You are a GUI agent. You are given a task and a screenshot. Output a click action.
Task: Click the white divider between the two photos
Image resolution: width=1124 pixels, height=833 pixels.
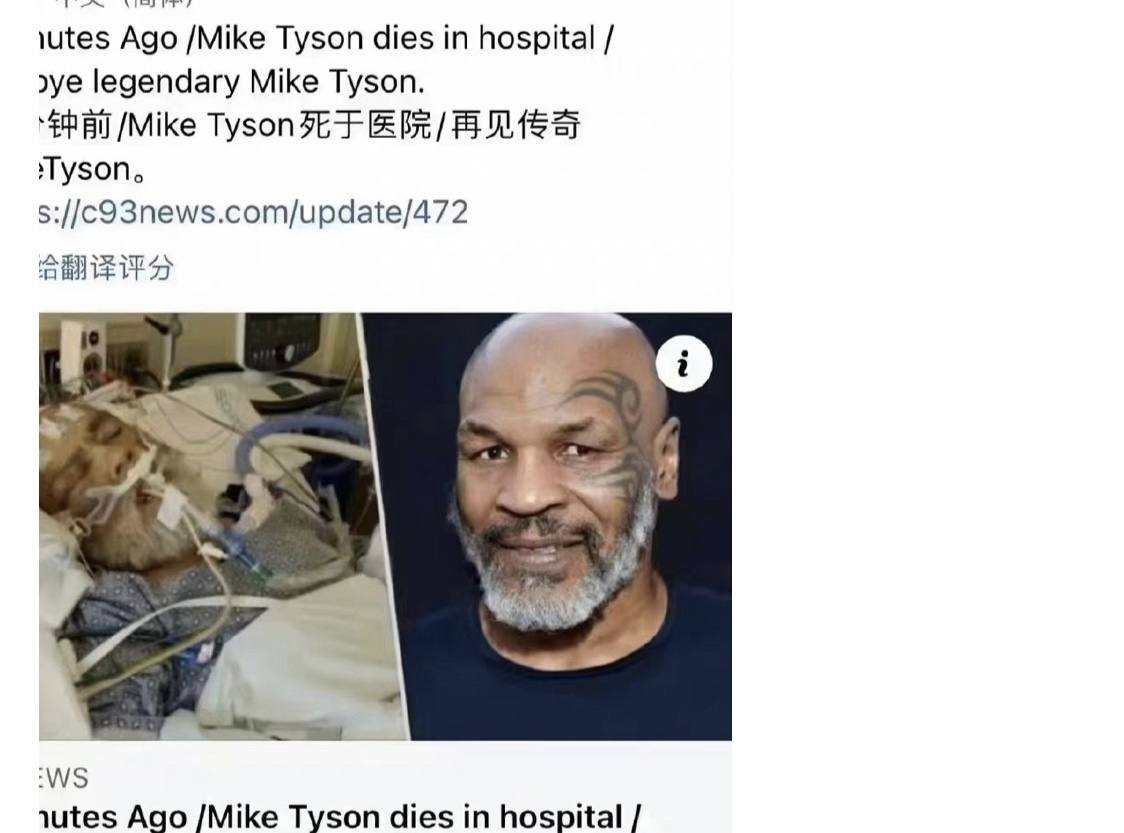point(384,526)
